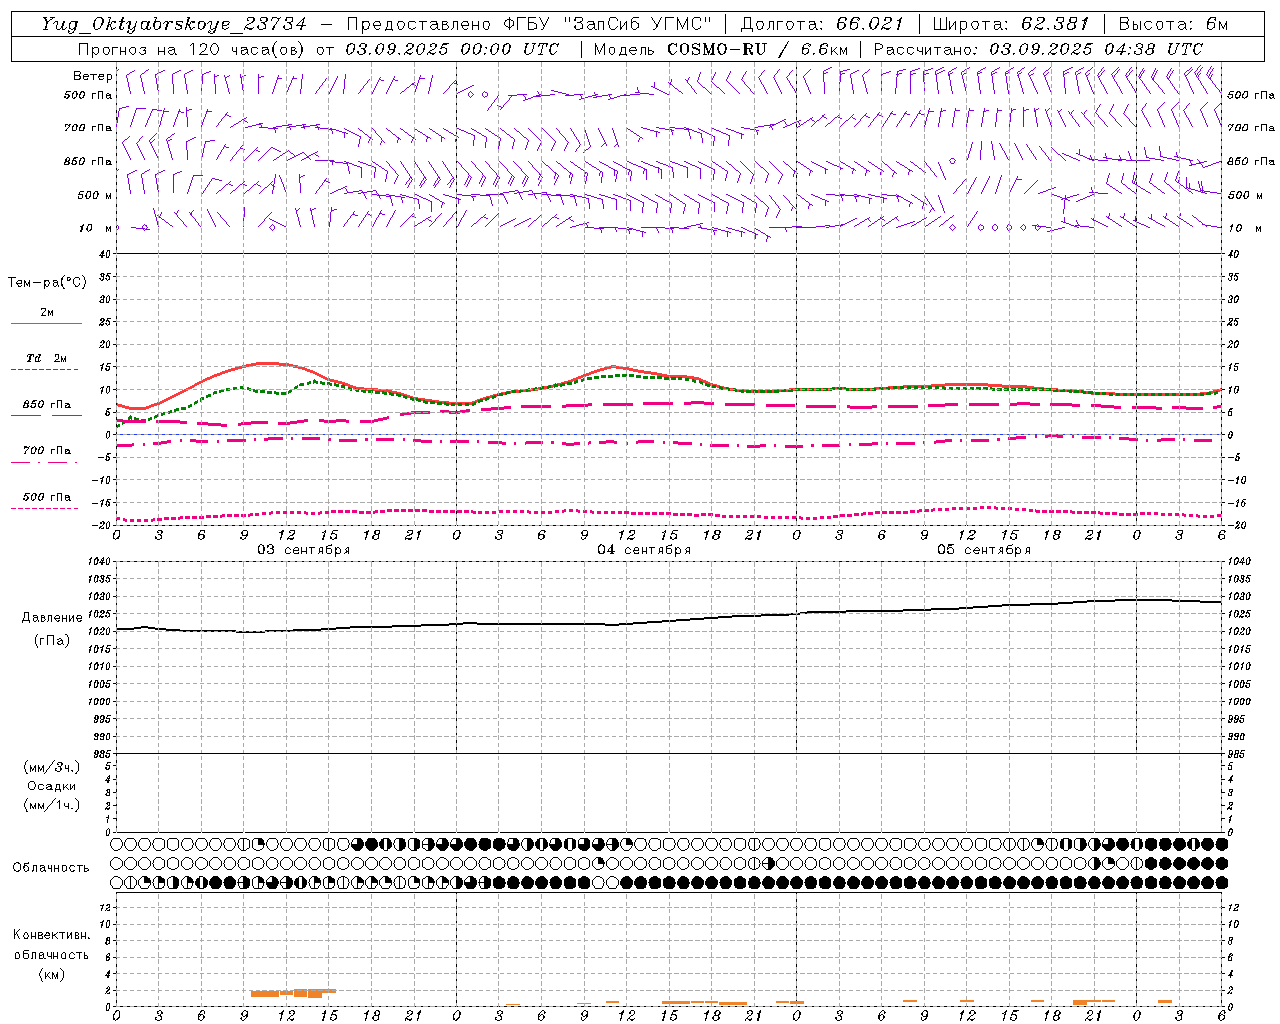
Task: Click the "Давление" pressure panel label
Action: 50,618
